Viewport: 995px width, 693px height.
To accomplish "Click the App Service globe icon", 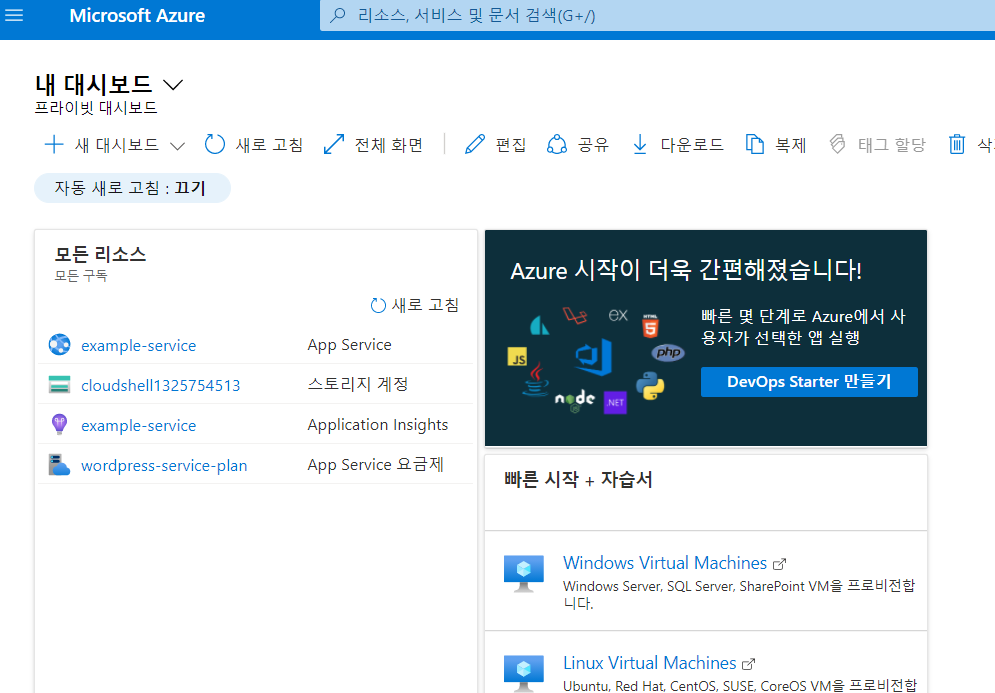I will (x=60, y=345).
